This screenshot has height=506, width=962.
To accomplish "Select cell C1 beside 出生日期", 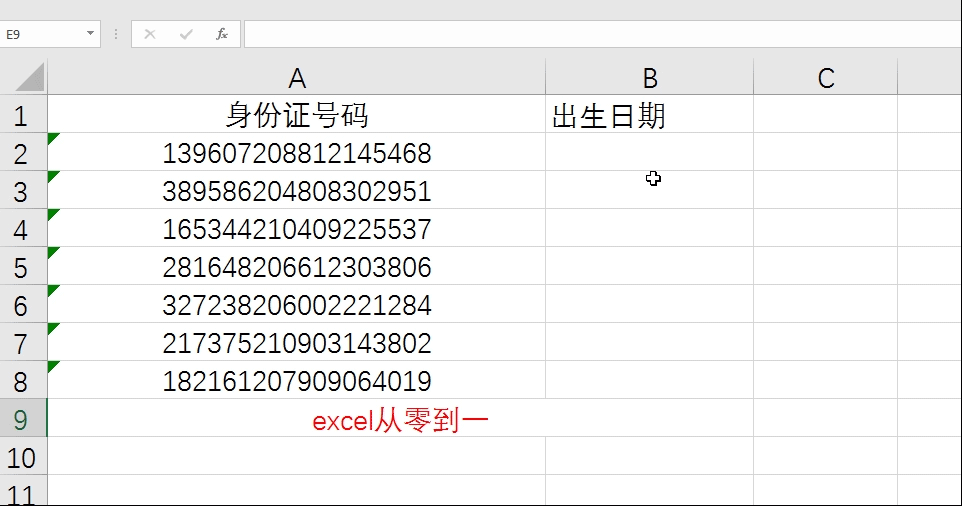I will (x=826, y=115).
